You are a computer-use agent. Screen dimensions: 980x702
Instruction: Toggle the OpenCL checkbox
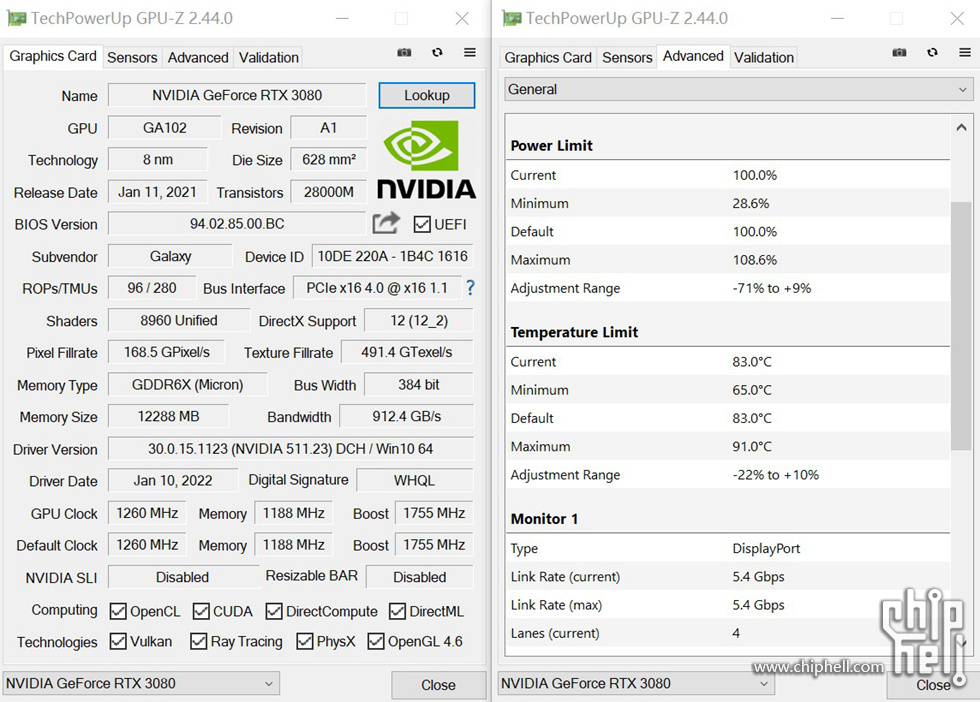pyautogui.click(x=118, y=611)
